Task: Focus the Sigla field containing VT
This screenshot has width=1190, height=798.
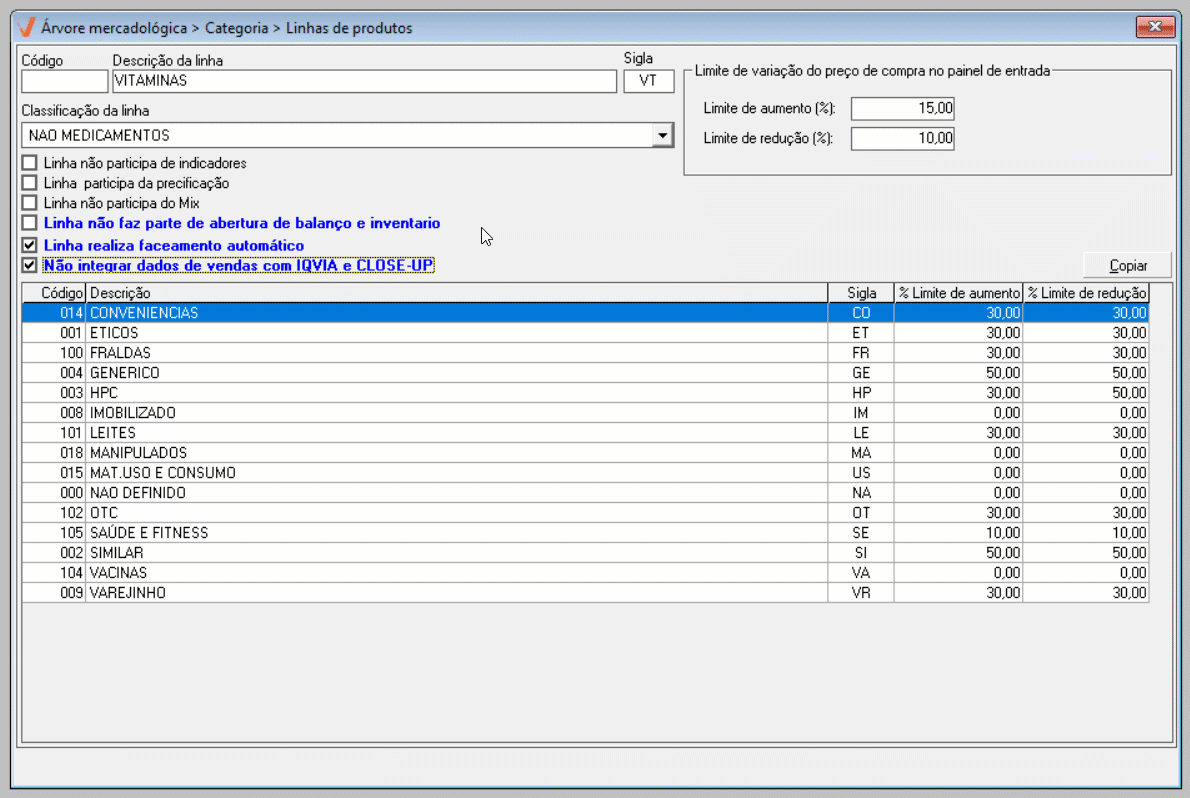Action: pyautogui.click(x=649, y=81)
